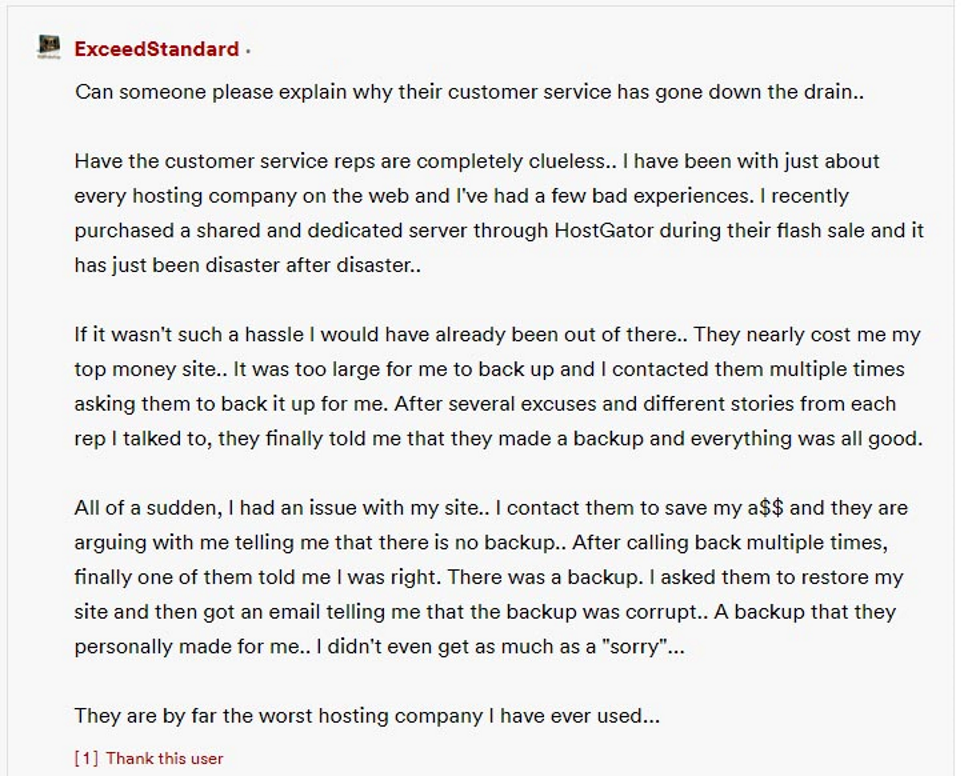Click the phrase 'top money site..'
972x776 pixels.
click(x=151, y=369)
